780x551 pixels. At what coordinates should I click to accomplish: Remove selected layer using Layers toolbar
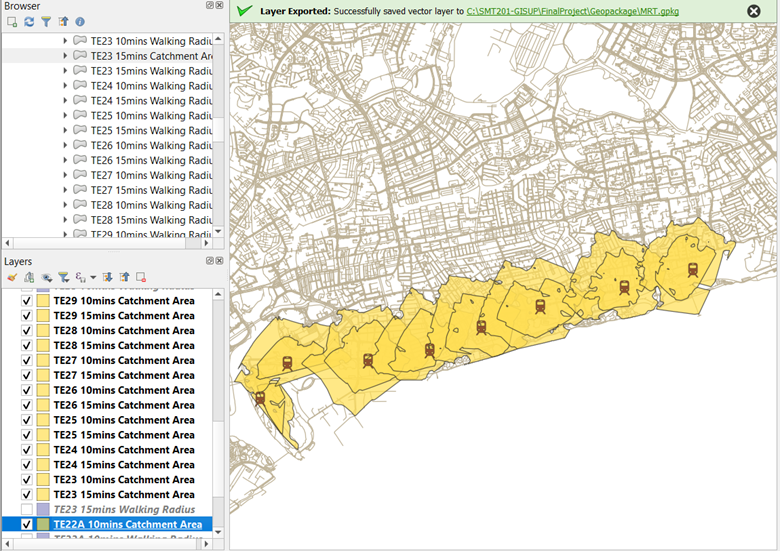[x=141, y=277]
